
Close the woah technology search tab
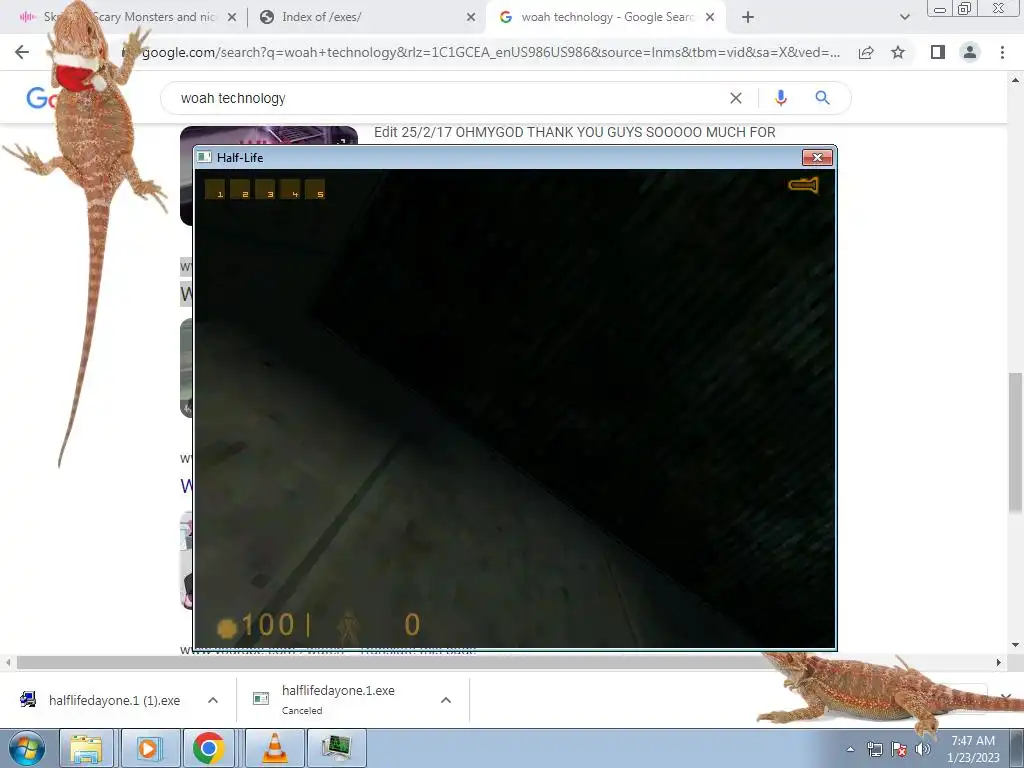coord(710,18)
